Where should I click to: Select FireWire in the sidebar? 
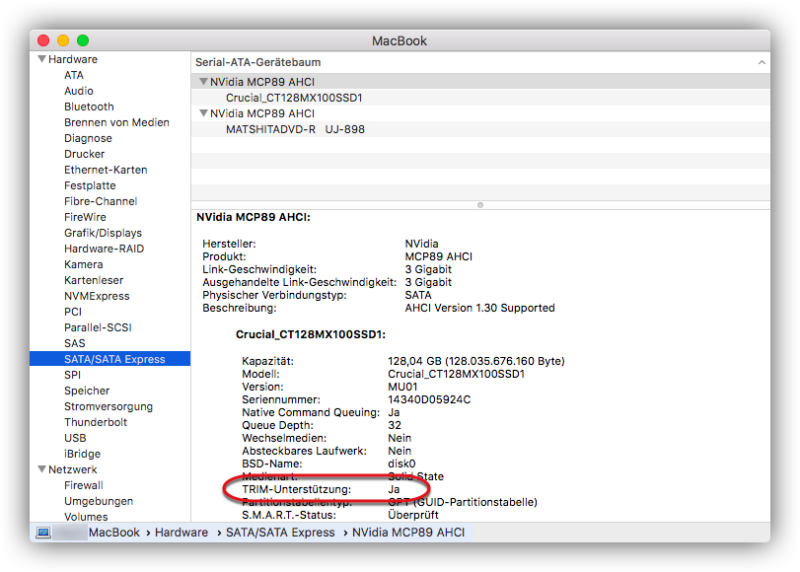tap(85, 217)
